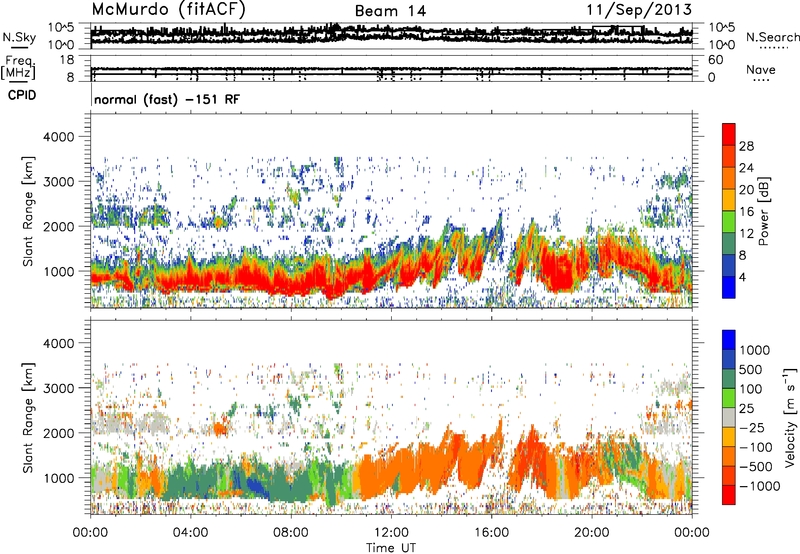Click the '28' Power colorbar label
The height and width of the screenshot is (554, 800).
tap(746, 146)
